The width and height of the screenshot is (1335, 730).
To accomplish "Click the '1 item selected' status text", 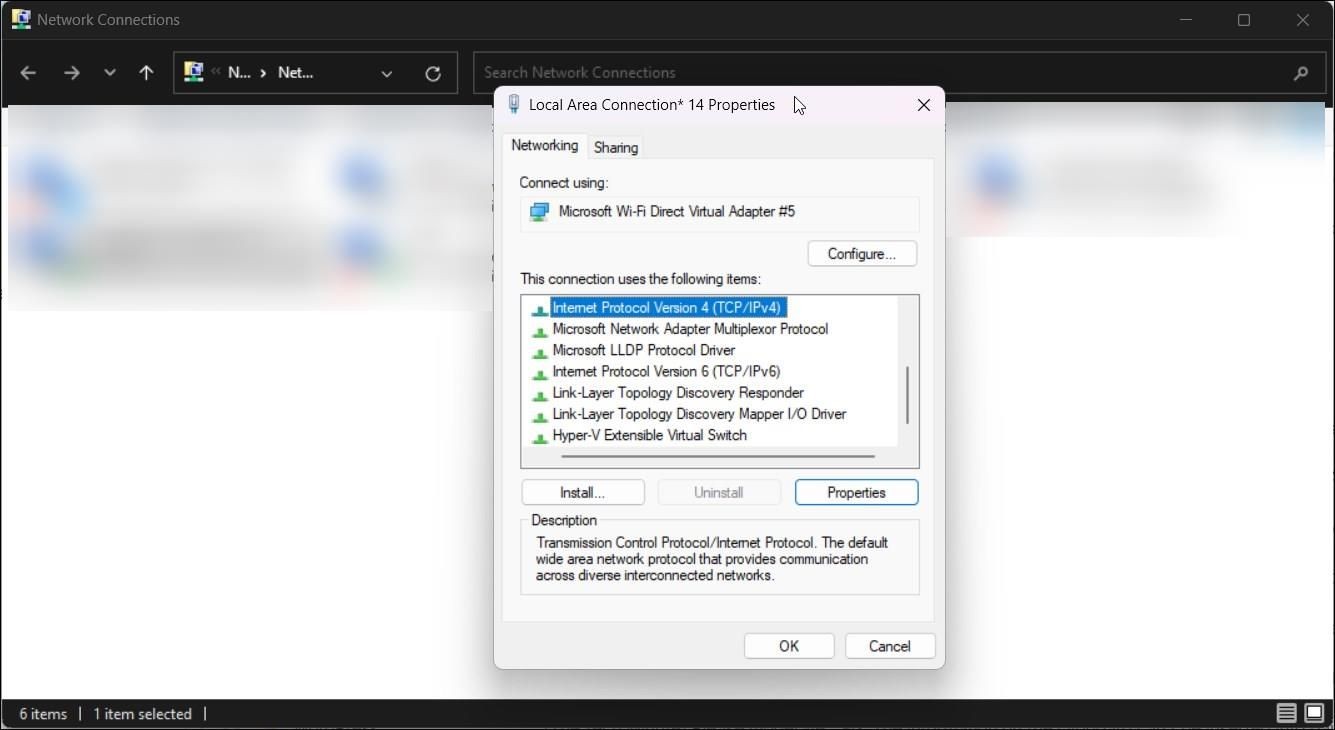I will click(x=142, y=714).
